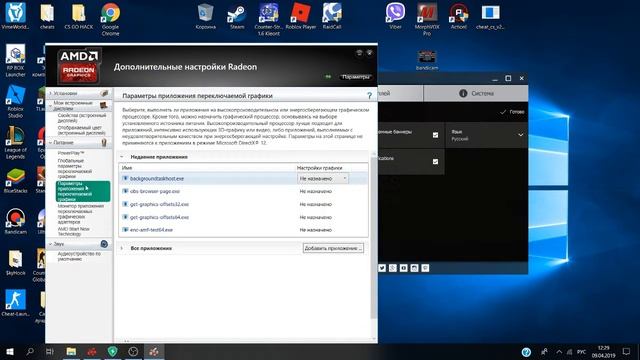Select Глобальные параметры переключаемой графики

tap(75, 169)
